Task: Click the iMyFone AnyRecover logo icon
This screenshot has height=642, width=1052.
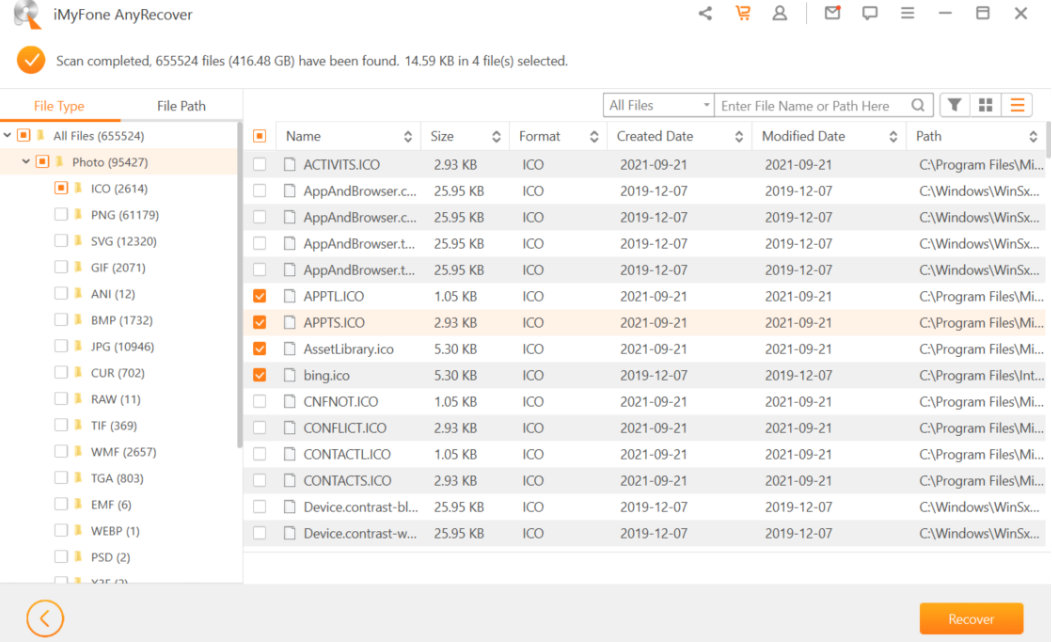Action: coord(28,14)
